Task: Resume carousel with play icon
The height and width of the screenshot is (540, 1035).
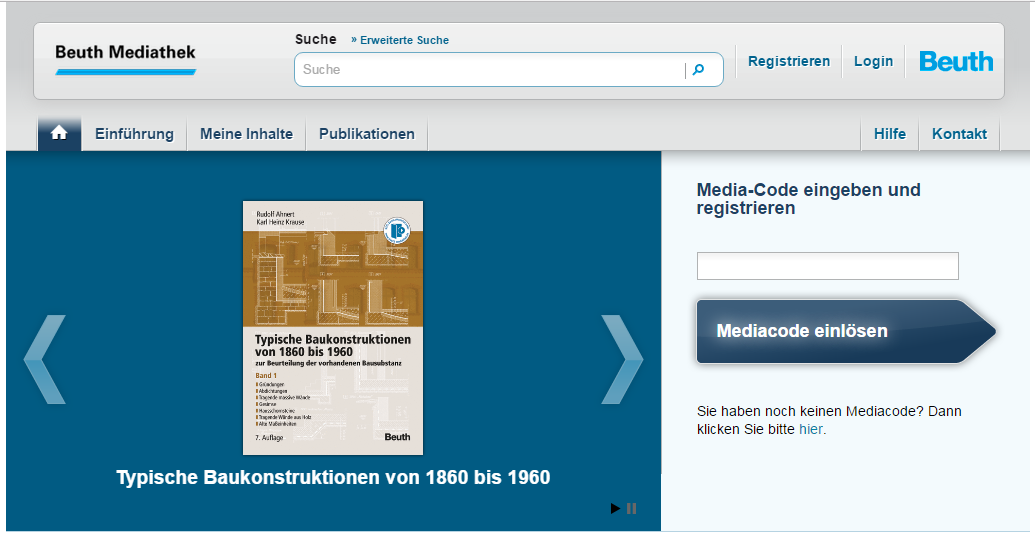Action: coord(615,508)
